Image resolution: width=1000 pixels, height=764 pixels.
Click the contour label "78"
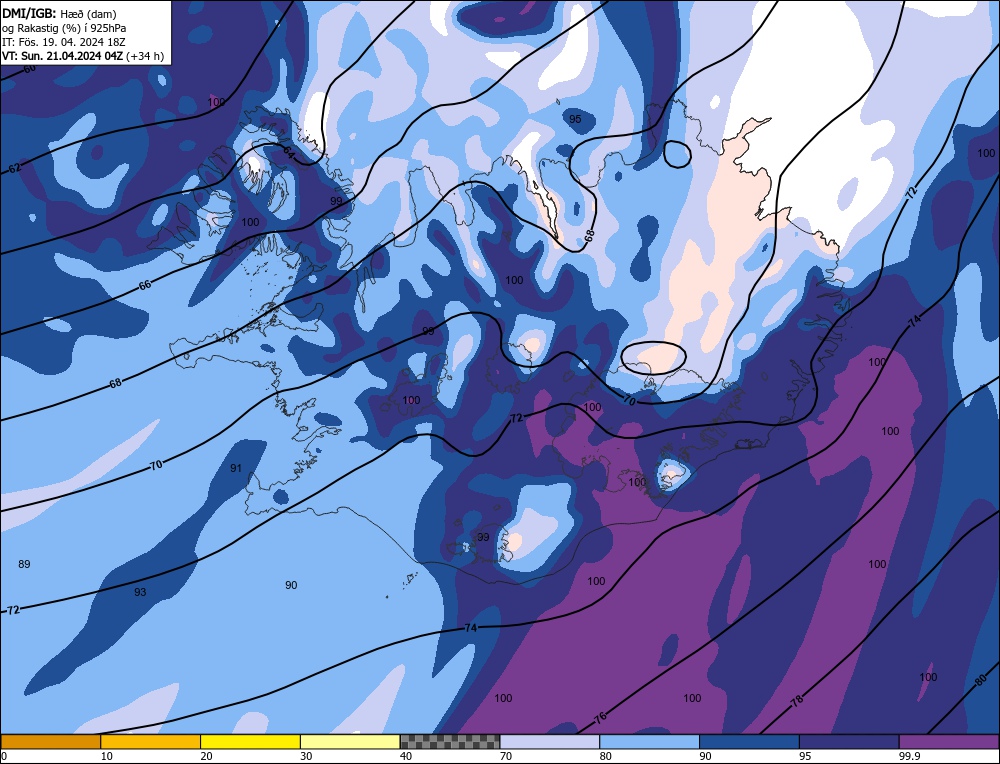tap(797, 701)
